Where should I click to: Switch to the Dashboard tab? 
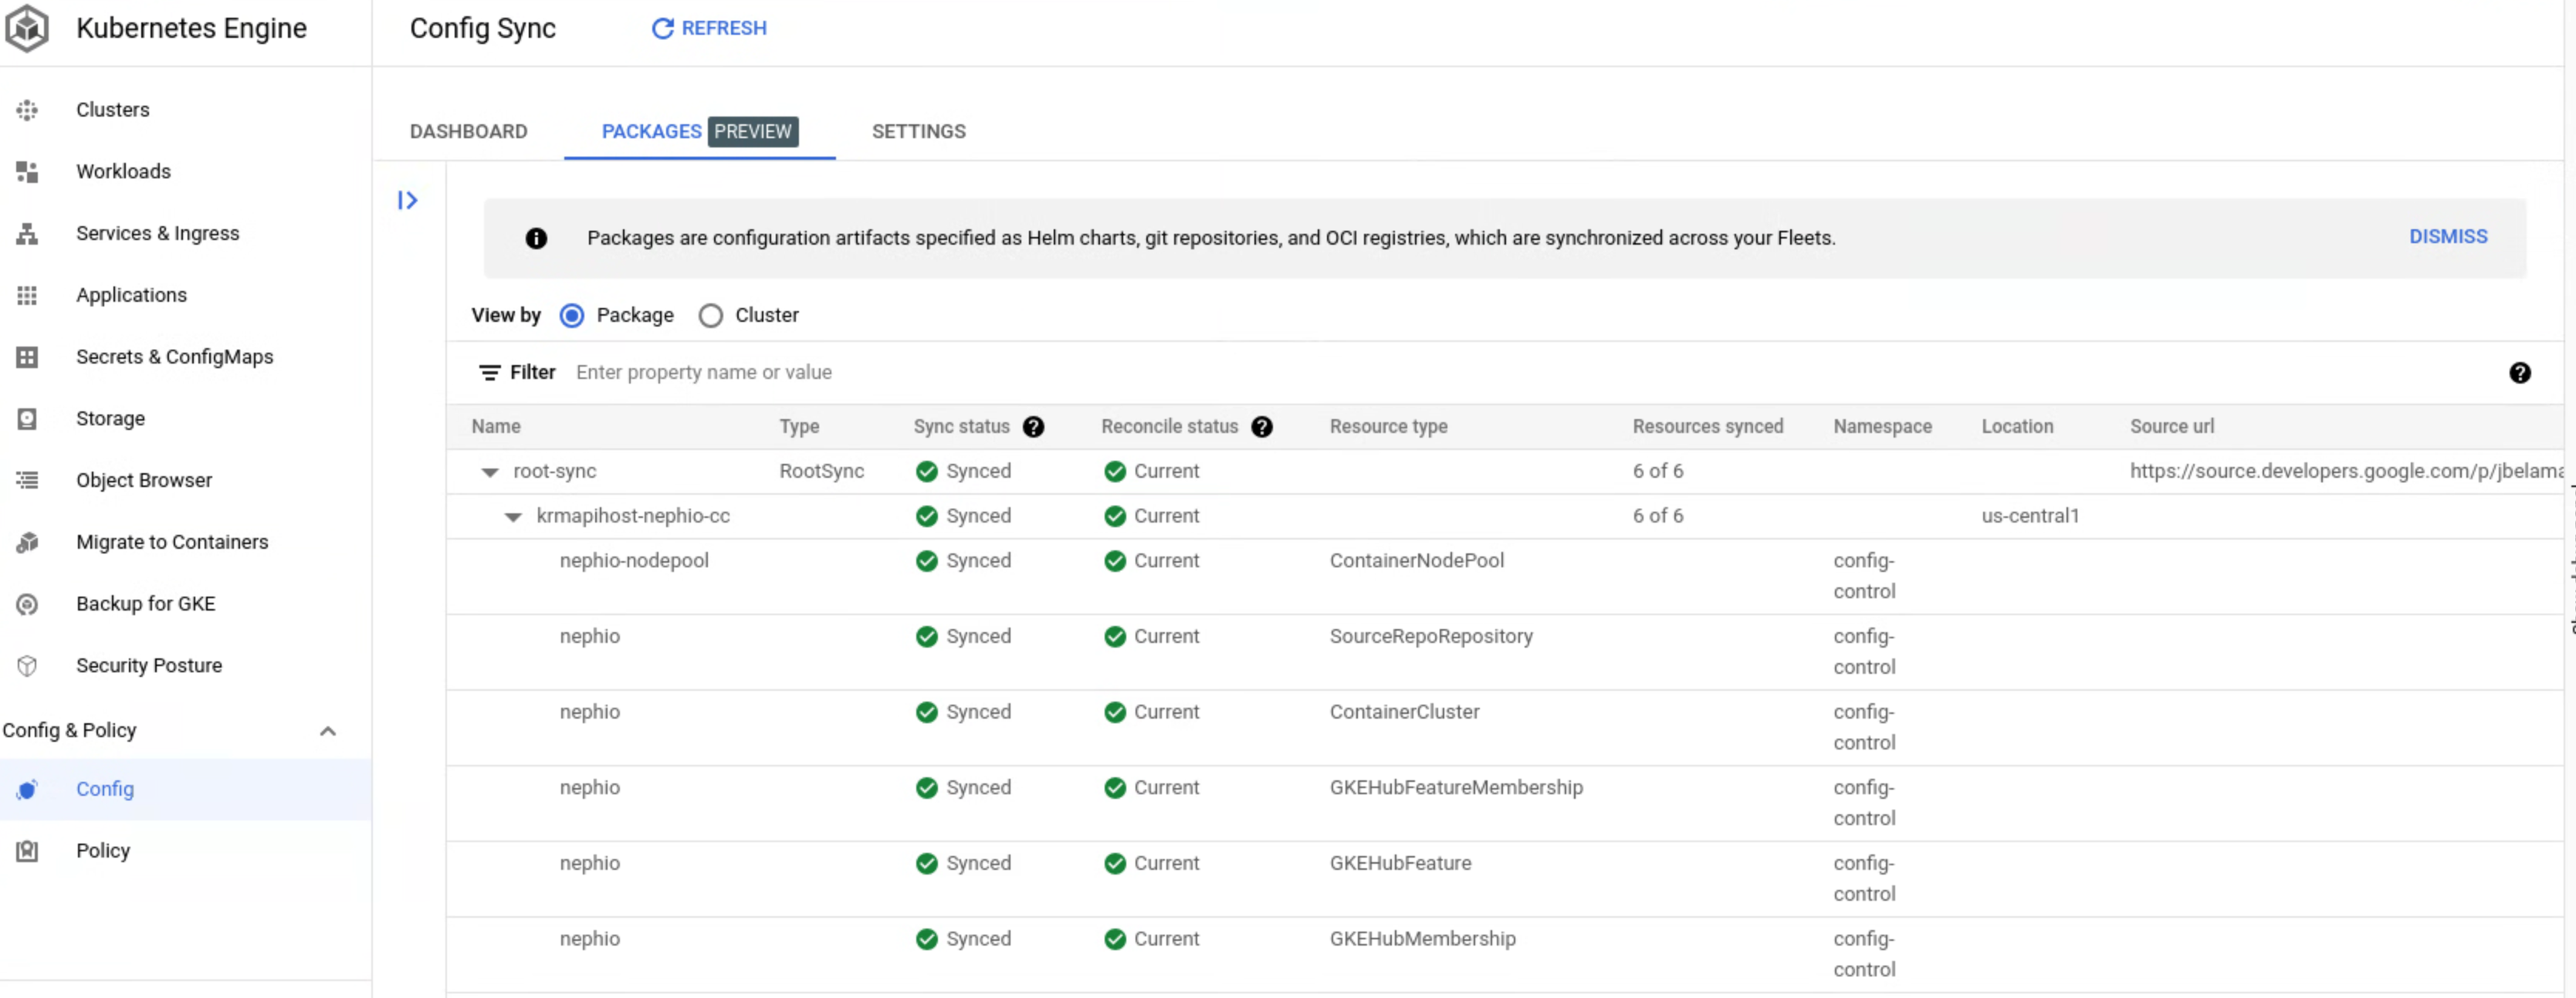[468, 132]
